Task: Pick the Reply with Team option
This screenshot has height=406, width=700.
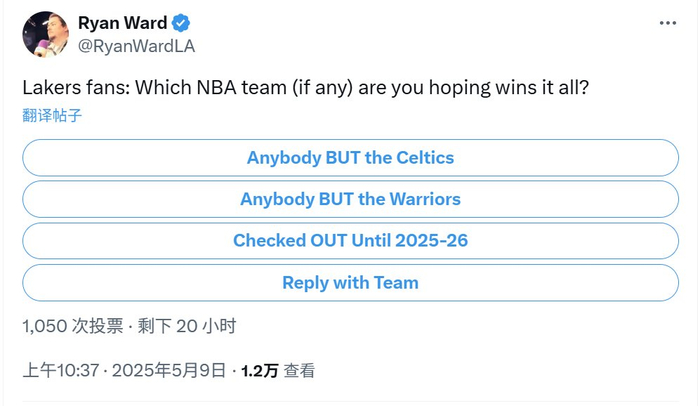Action: pyautogui.click(x=350, y=283)
